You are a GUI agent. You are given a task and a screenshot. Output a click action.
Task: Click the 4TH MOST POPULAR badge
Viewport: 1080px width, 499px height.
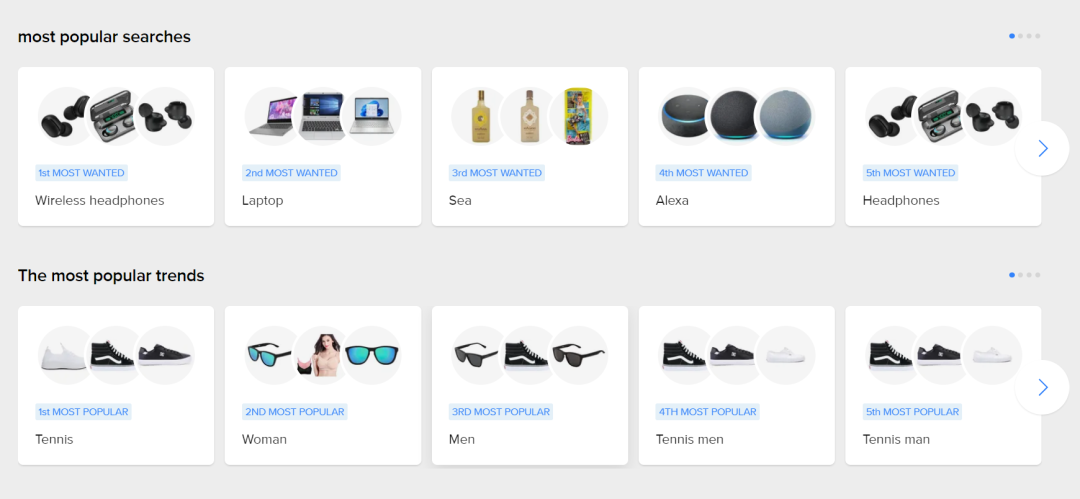708,412
